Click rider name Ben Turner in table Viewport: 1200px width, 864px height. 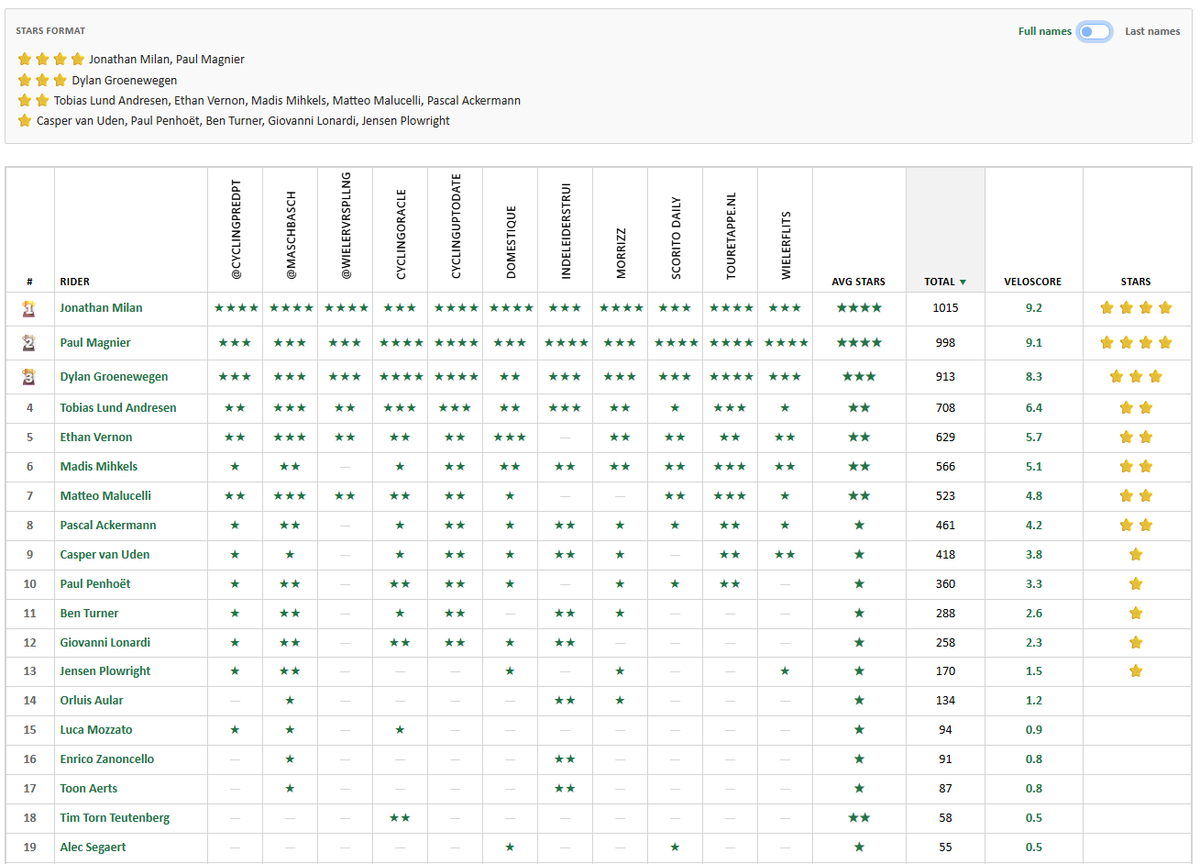tap(89, 613)
